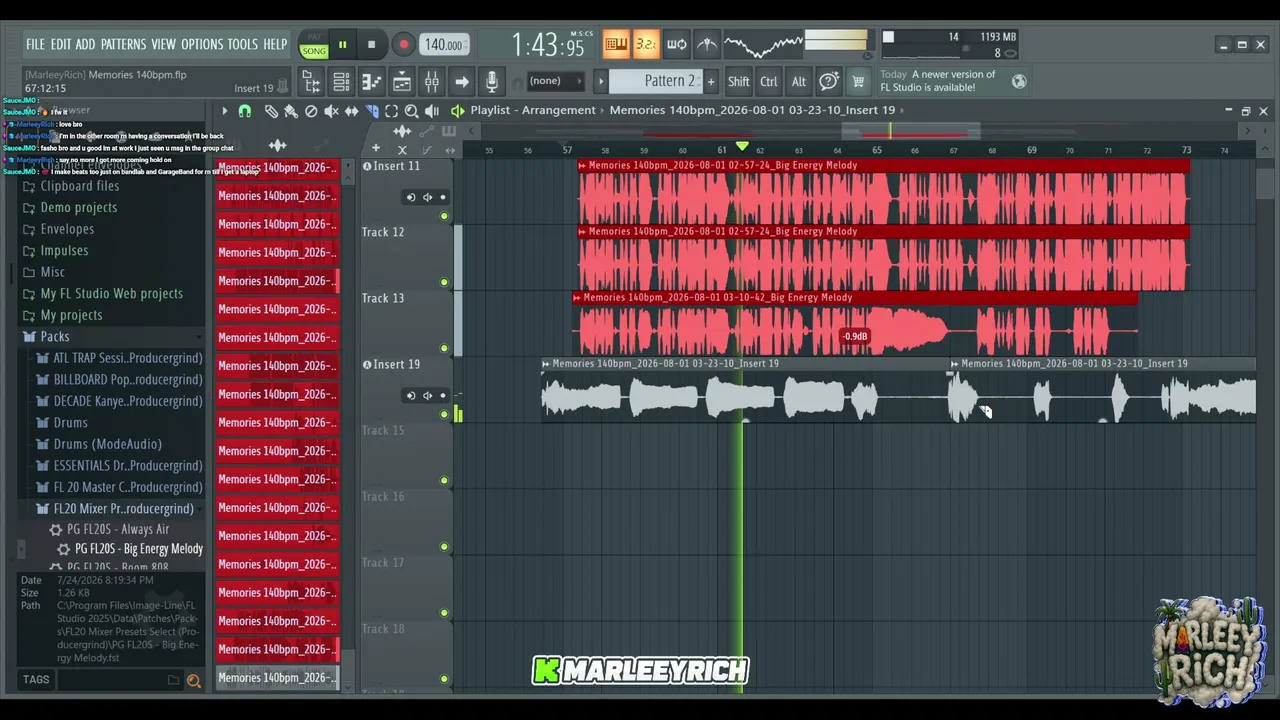This screenshot has height=720, width=1280.
Task: Open the ADD menu
Action: 85,45
